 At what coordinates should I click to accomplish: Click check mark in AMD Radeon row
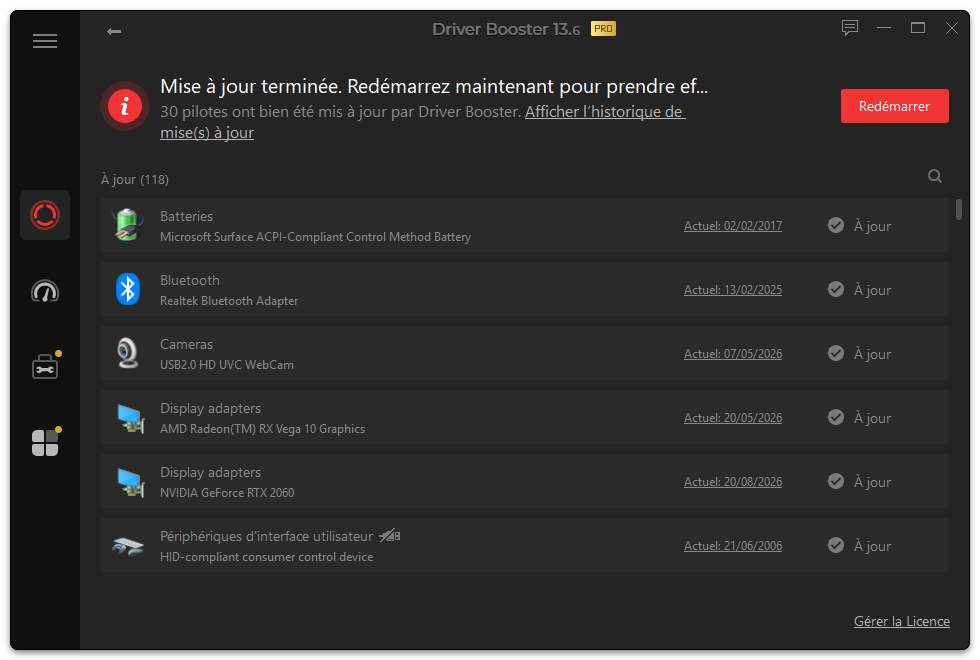point(836,417)
